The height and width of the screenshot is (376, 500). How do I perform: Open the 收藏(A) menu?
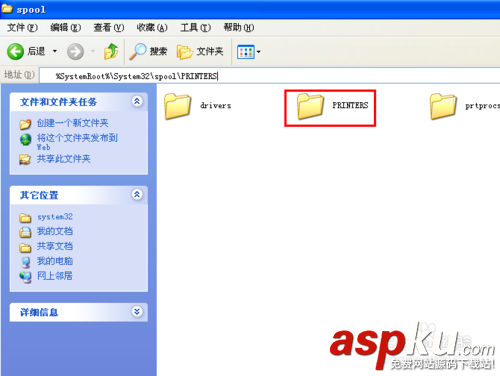click(152, 27)
